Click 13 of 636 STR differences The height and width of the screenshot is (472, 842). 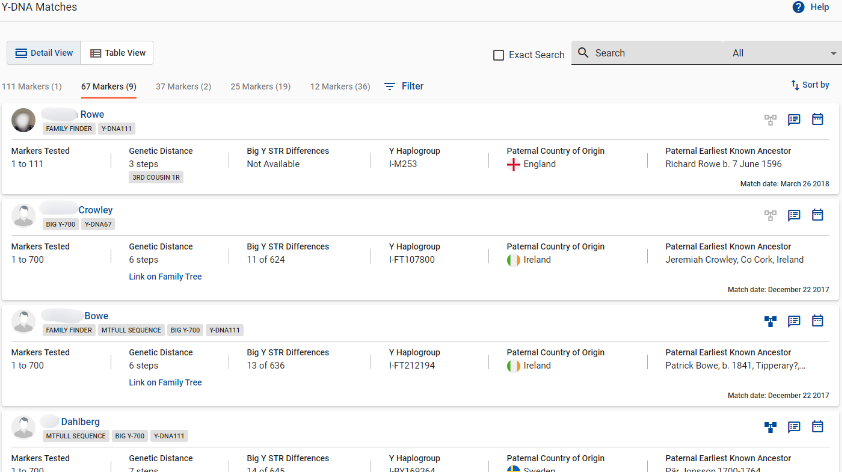click(x=266, y=365)
